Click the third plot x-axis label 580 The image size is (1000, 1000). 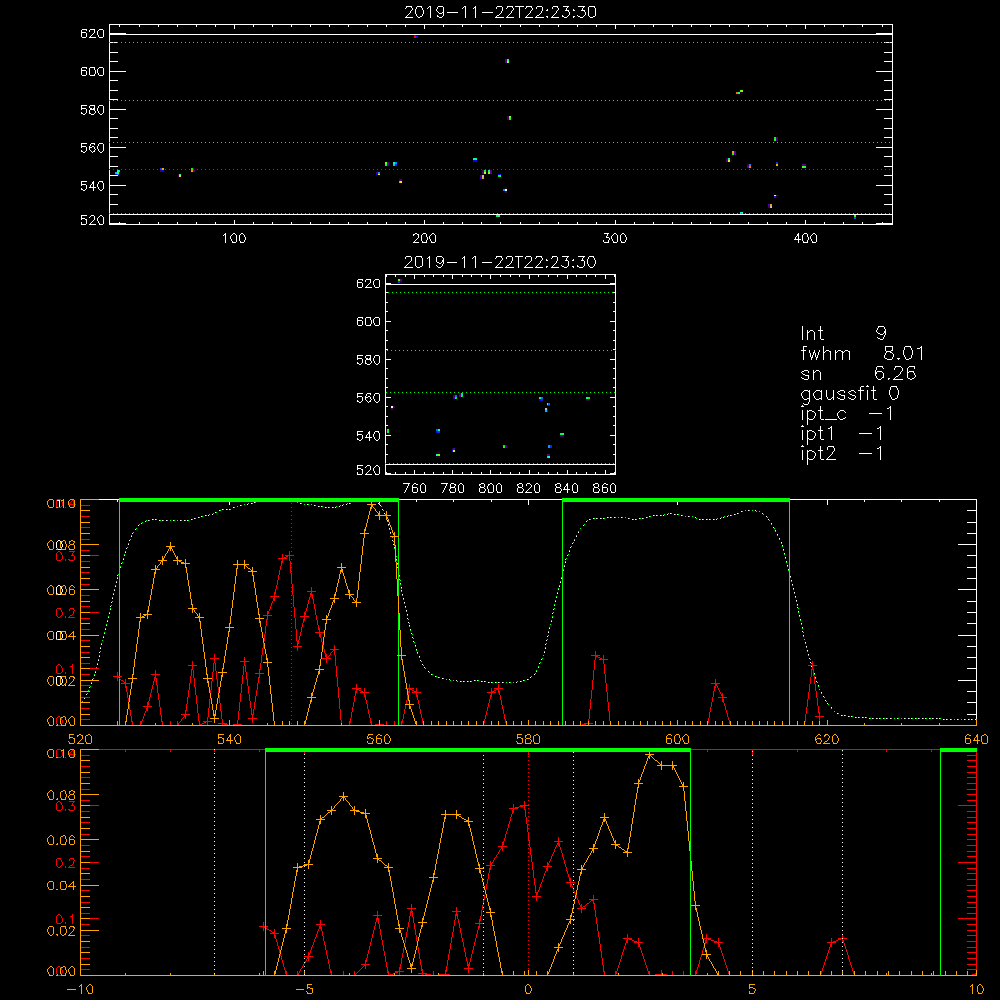528,739
